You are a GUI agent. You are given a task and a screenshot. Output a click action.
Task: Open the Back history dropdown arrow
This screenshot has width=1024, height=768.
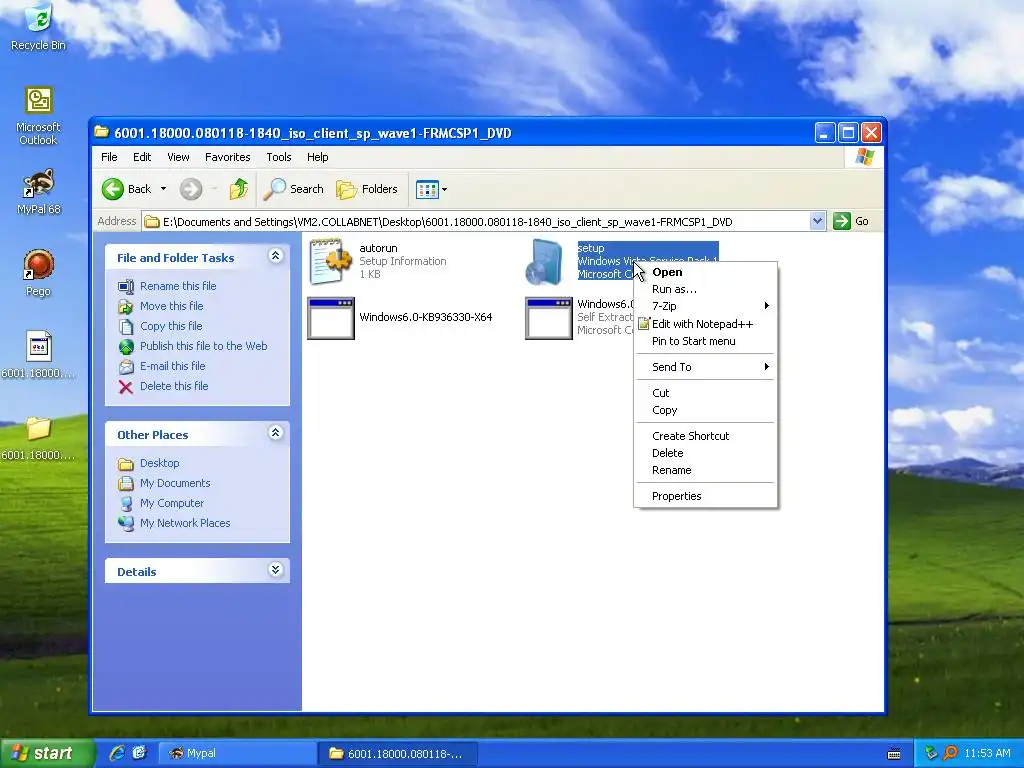click(163, 189)
